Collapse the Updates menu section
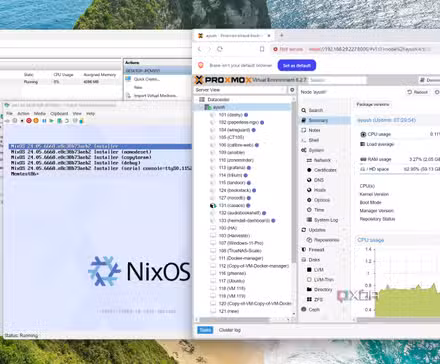The width and height of the screenshot is (440, 364). pos(344,230)
